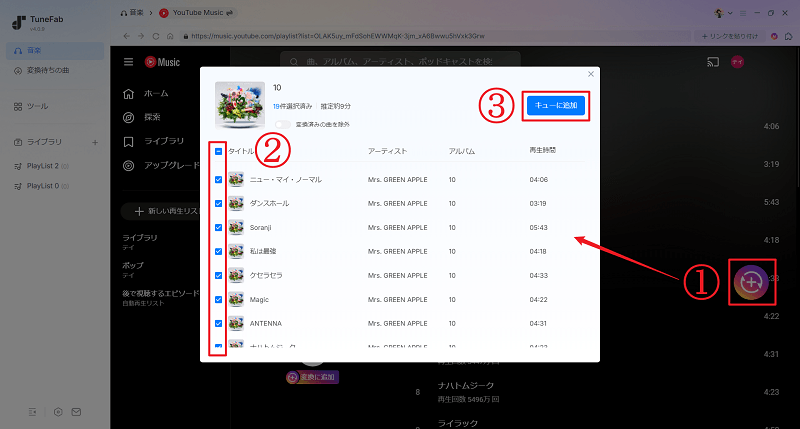
Task: Open ツール in the sidebar
Action: (x=55, y=106)
